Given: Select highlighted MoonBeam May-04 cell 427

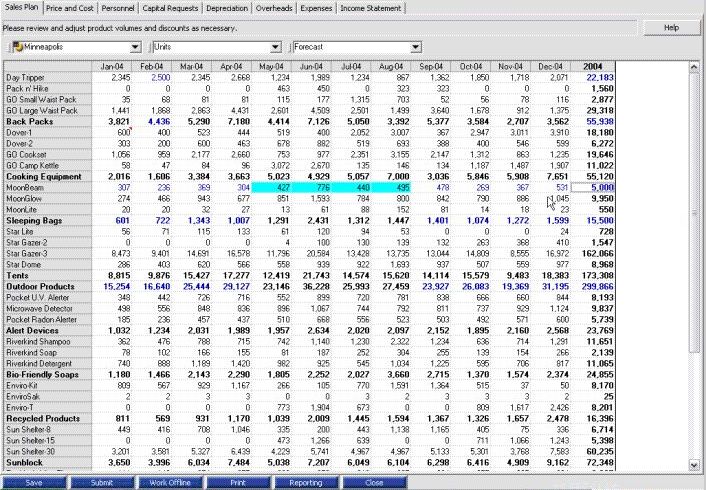Looking at the screenshot, I should (272, 187).
